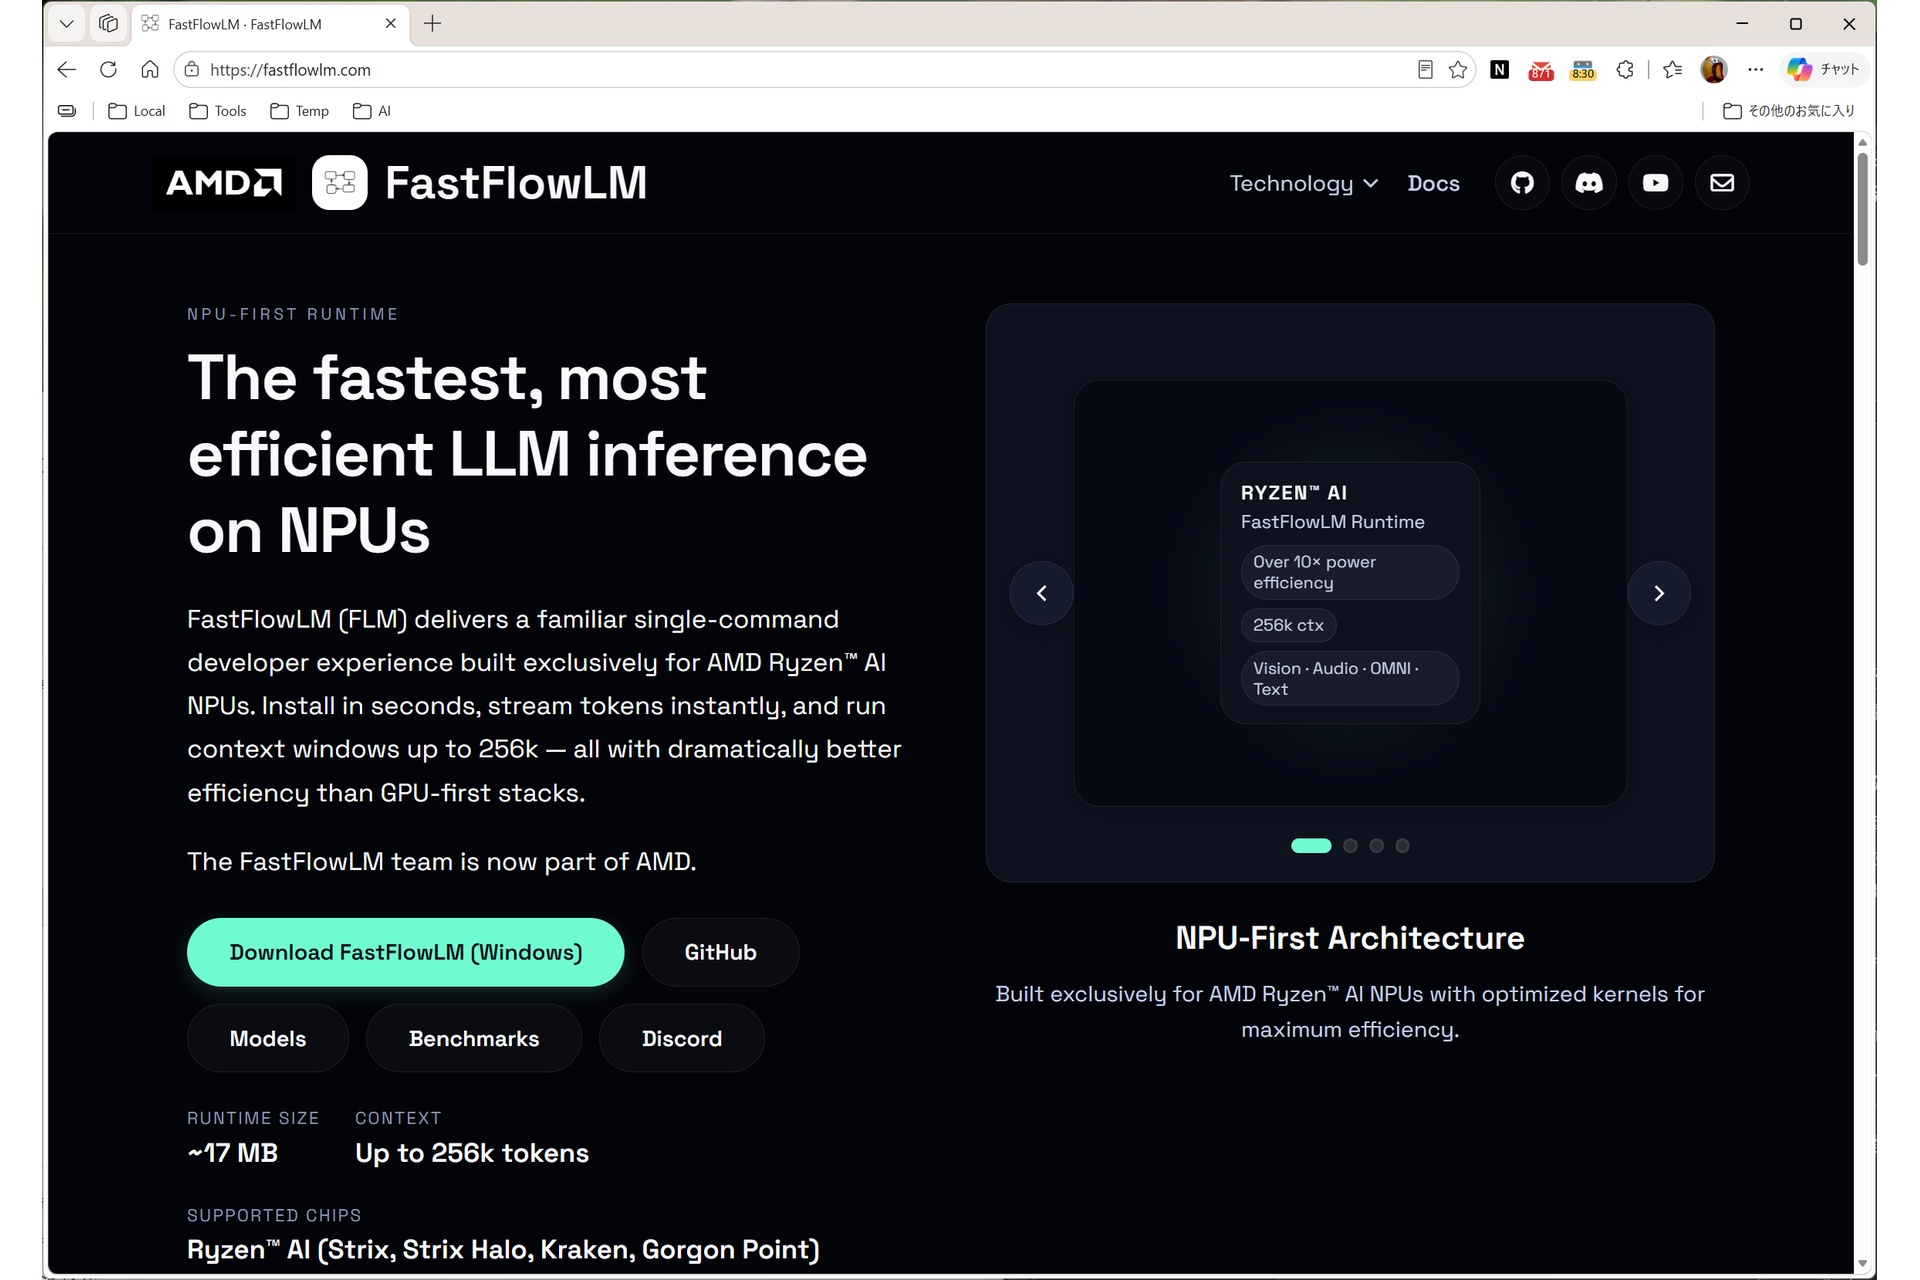1920x1280 pixels.
Task: Select the second carousel indicator dot
Action: (1350, 846)
